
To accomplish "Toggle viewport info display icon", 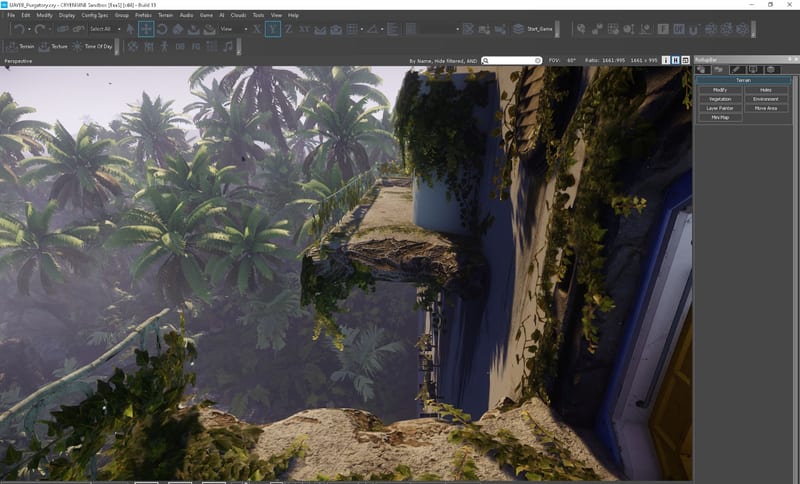I will coord(666,60).
